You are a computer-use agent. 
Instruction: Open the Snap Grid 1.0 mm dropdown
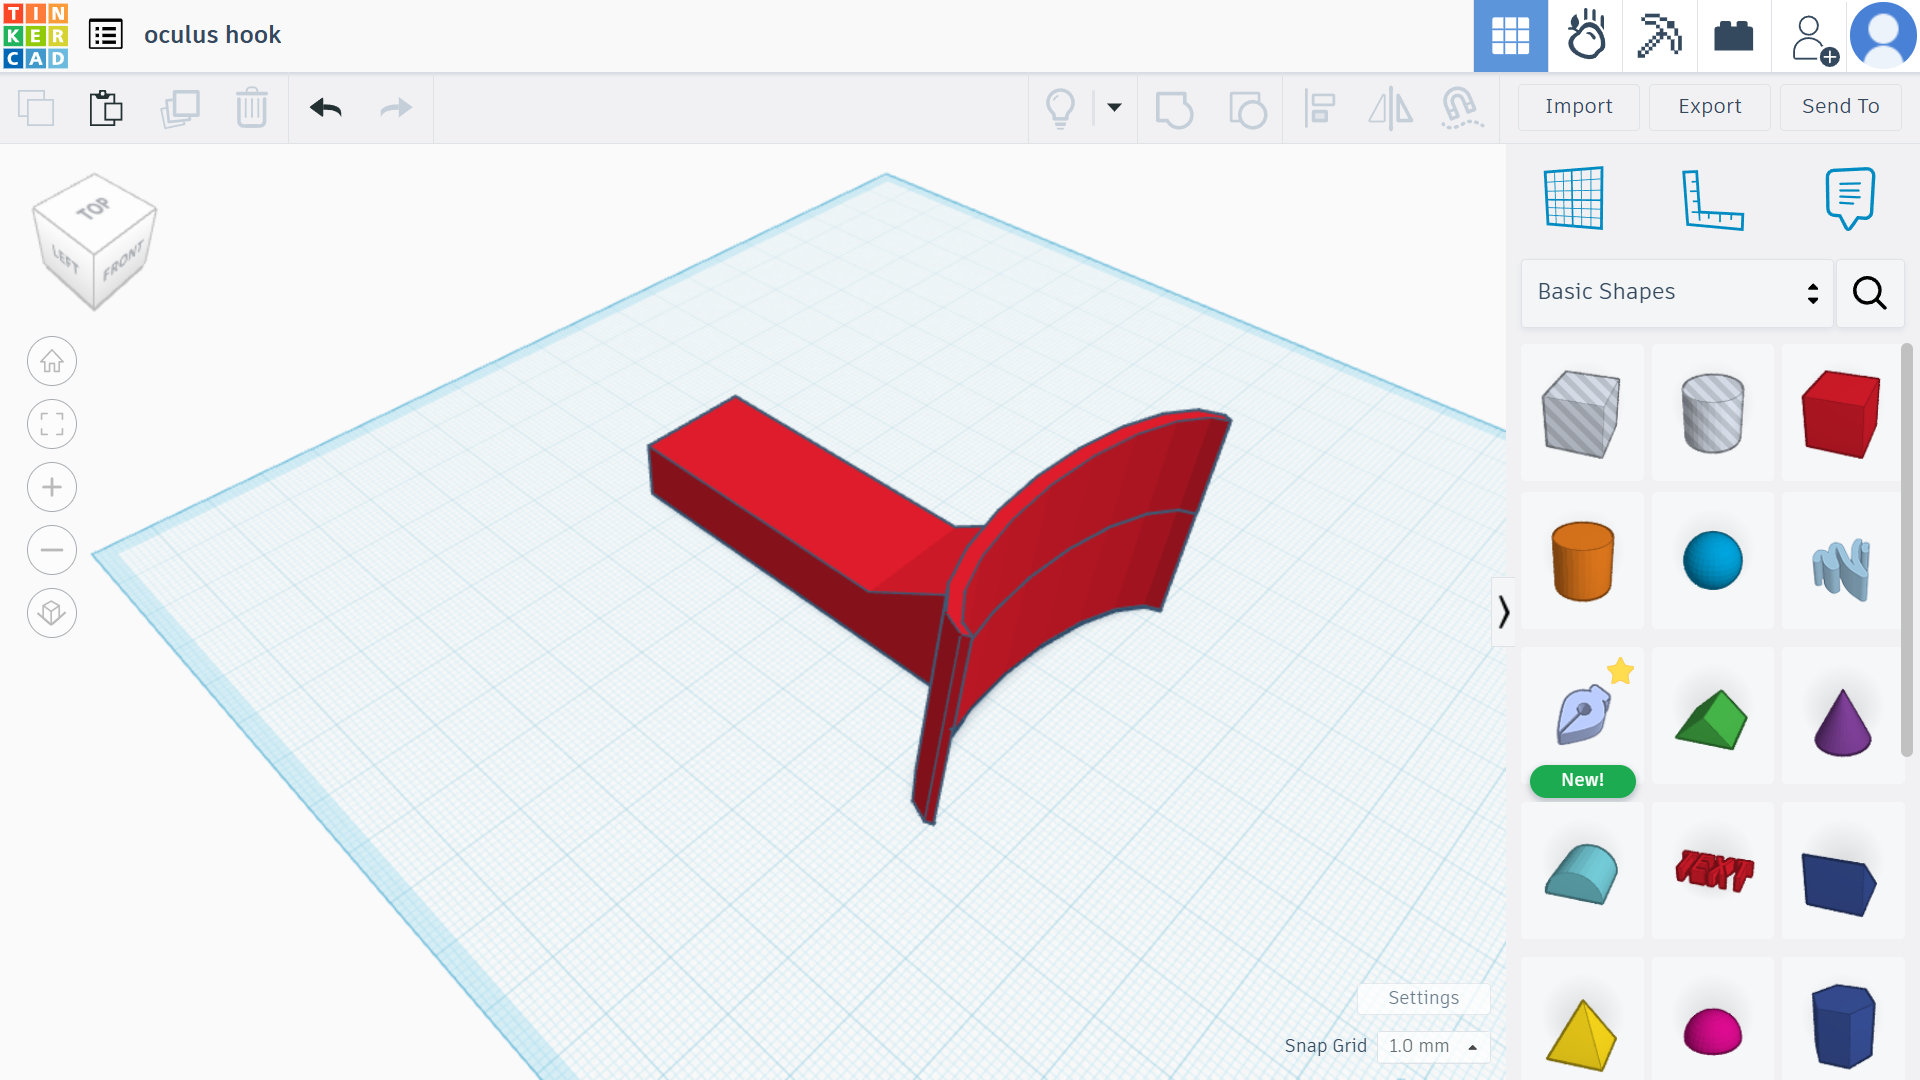[1433, 1046]
